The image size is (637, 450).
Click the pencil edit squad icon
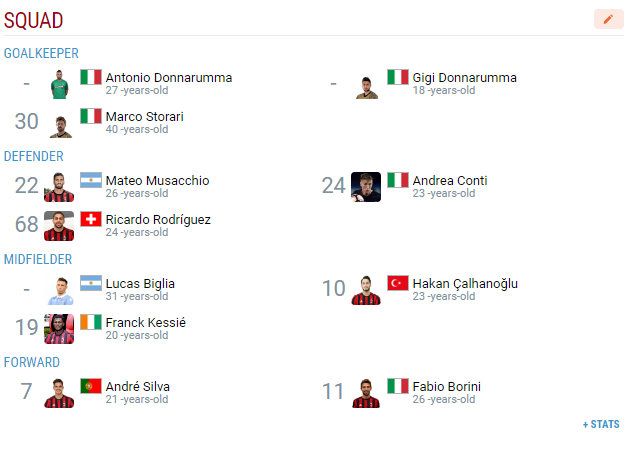pos(608,19)
